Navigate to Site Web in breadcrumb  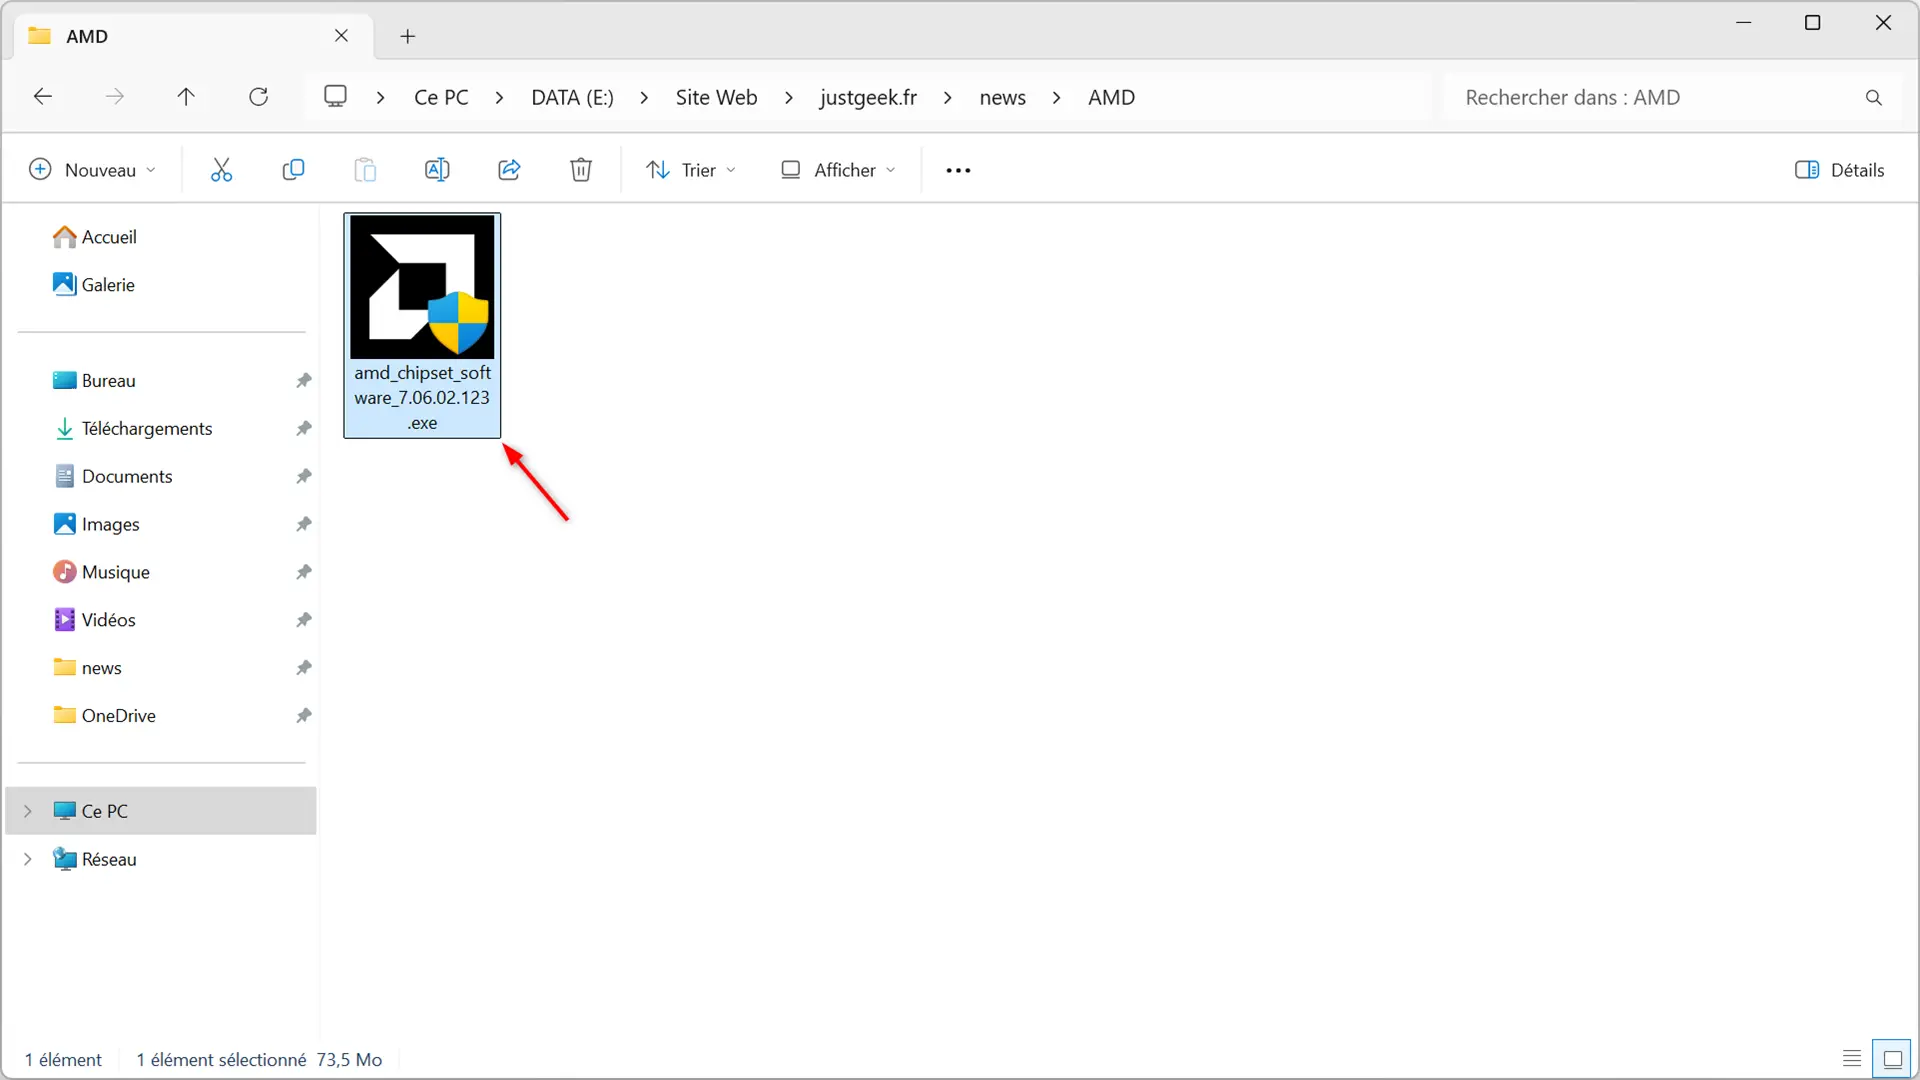point(716,97)
